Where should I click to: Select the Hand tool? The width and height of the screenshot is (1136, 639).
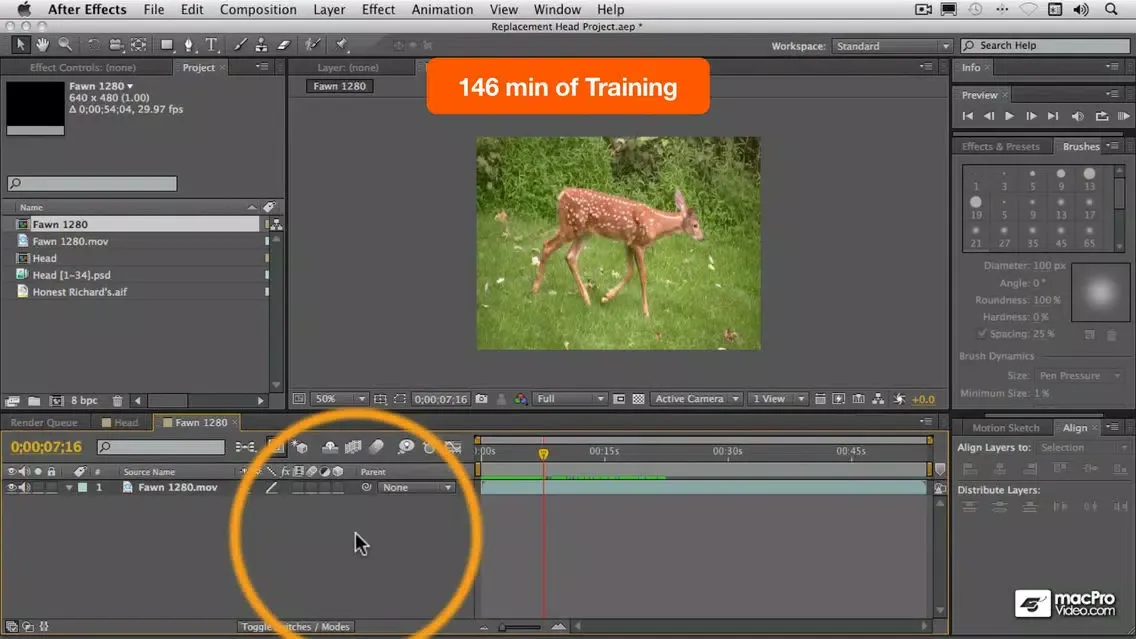click(43, 45)
